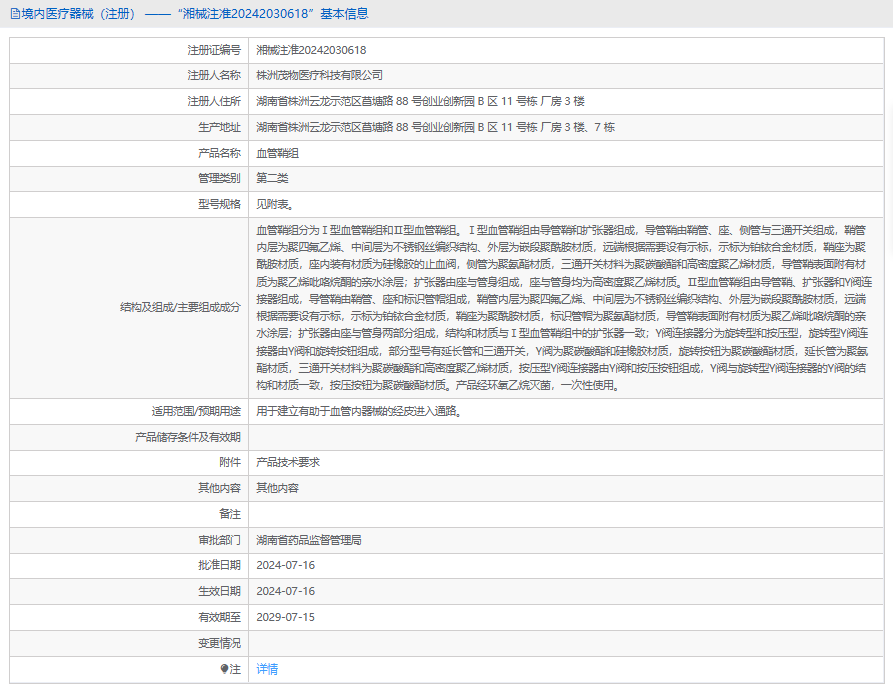Click the attachment entry 产品技术要求
This screenshot has width=893, height=685.
[x=288, y=462]
